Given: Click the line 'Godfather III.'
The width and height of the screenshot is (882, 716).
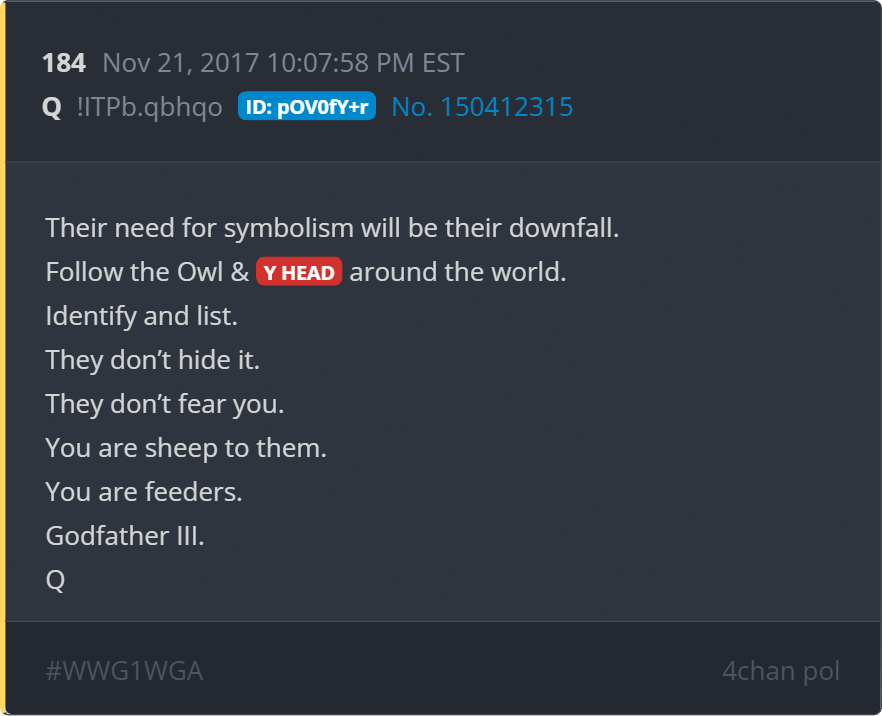Looking at the screenshot, I should 124,535.
